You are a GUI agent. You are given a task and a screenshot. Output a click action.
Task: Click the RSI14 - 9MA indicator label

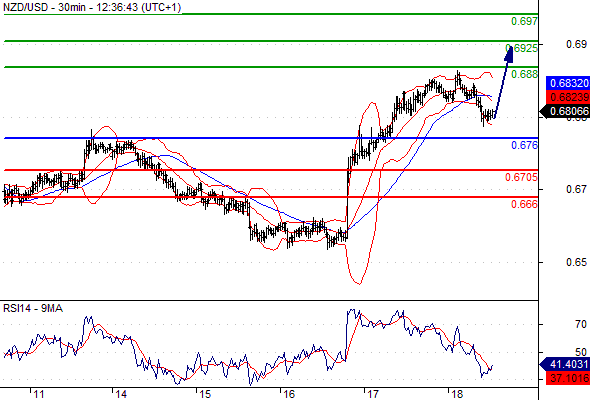tap(33, 309)
